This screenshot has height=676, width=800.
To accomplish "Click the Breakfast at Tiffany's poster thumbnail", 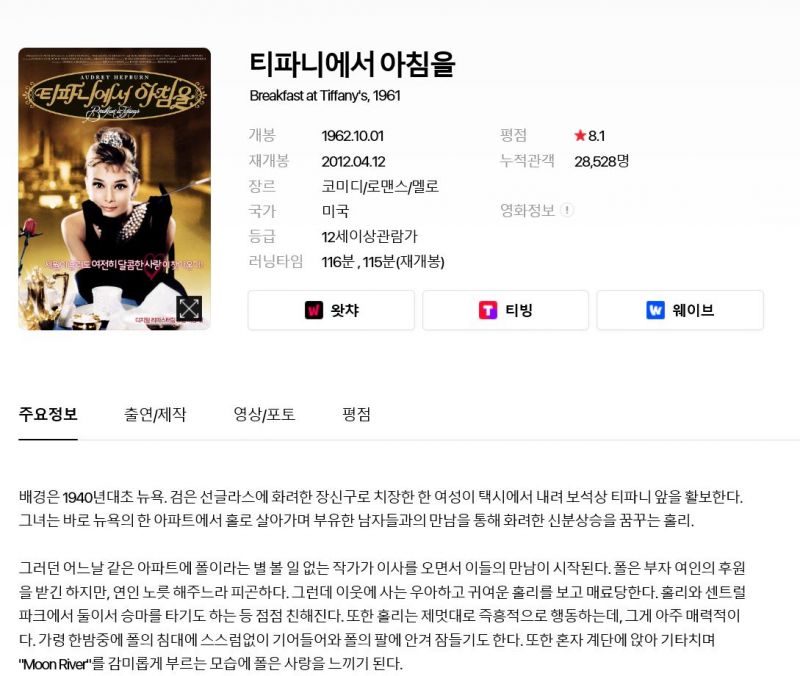I will point(114,189).
